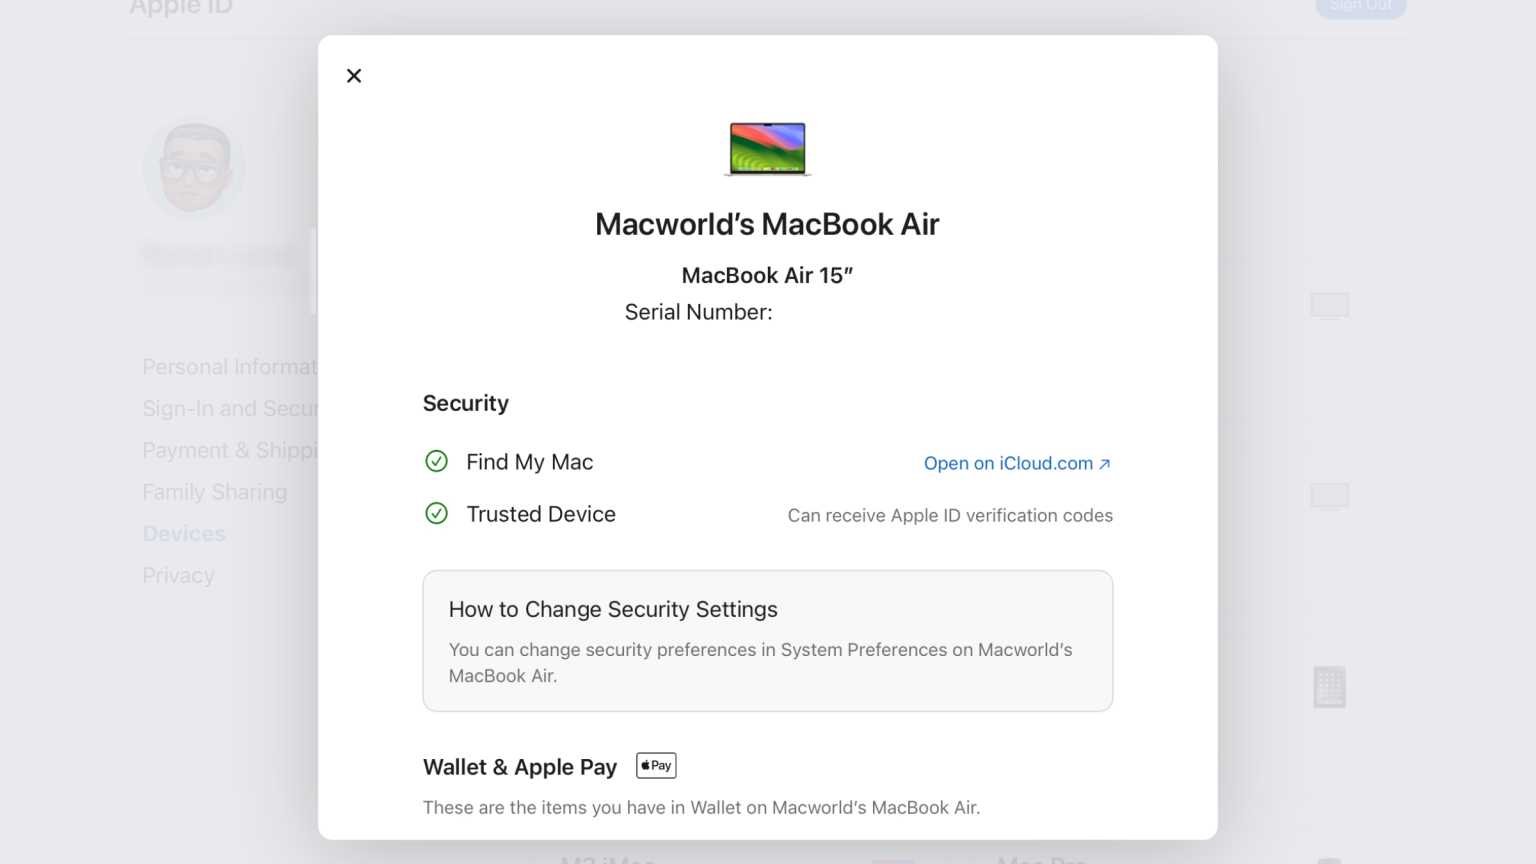The image size is (1536, 864).
Task: Click the MacBook Air device image
Action: pyautogui.click(x=767, y=147)
